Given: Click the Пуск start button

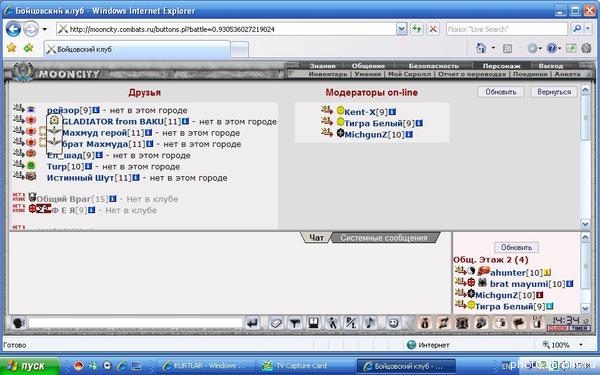Looking at the screenshot, I should 30,365.
